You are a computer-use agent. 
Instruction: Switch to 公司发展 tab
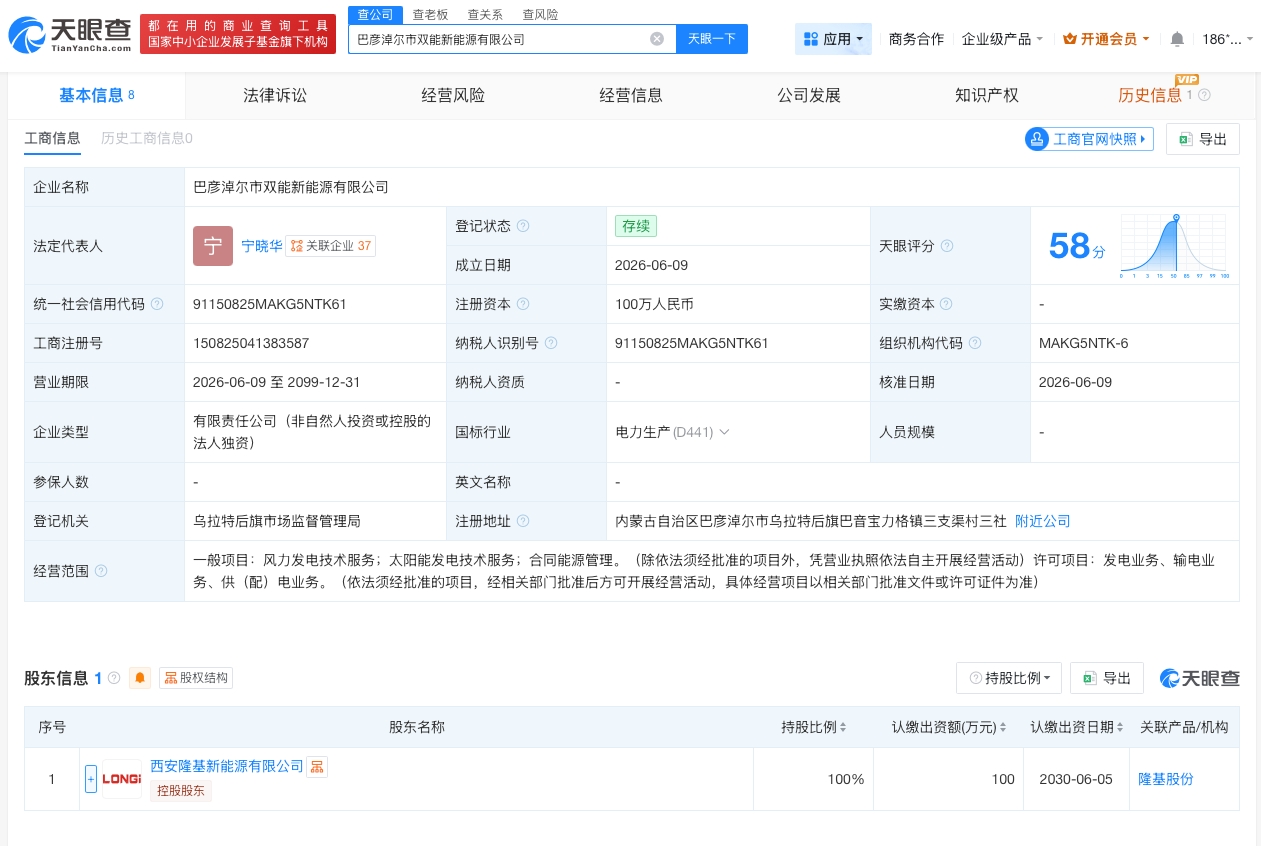coord(809,95)
